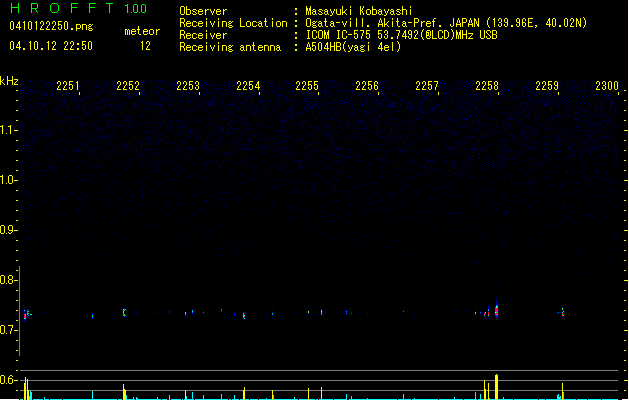
Task: Click the Receiving Location value Ogata-vill. Akita-Pref.
Action: [x=376, y=23]
